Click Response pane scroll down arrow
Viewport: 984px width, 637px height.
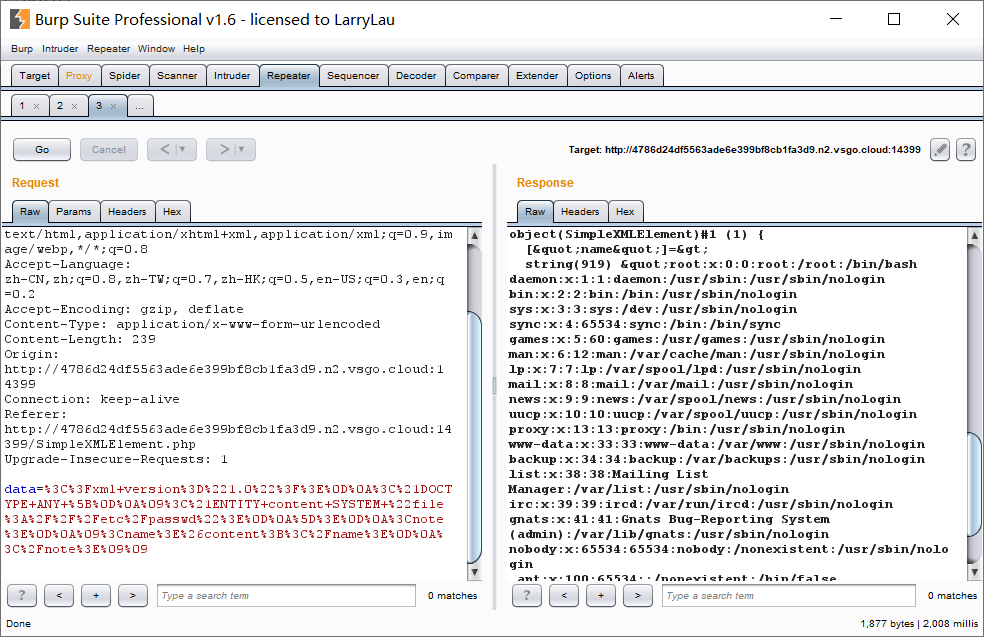coord(975,572)
